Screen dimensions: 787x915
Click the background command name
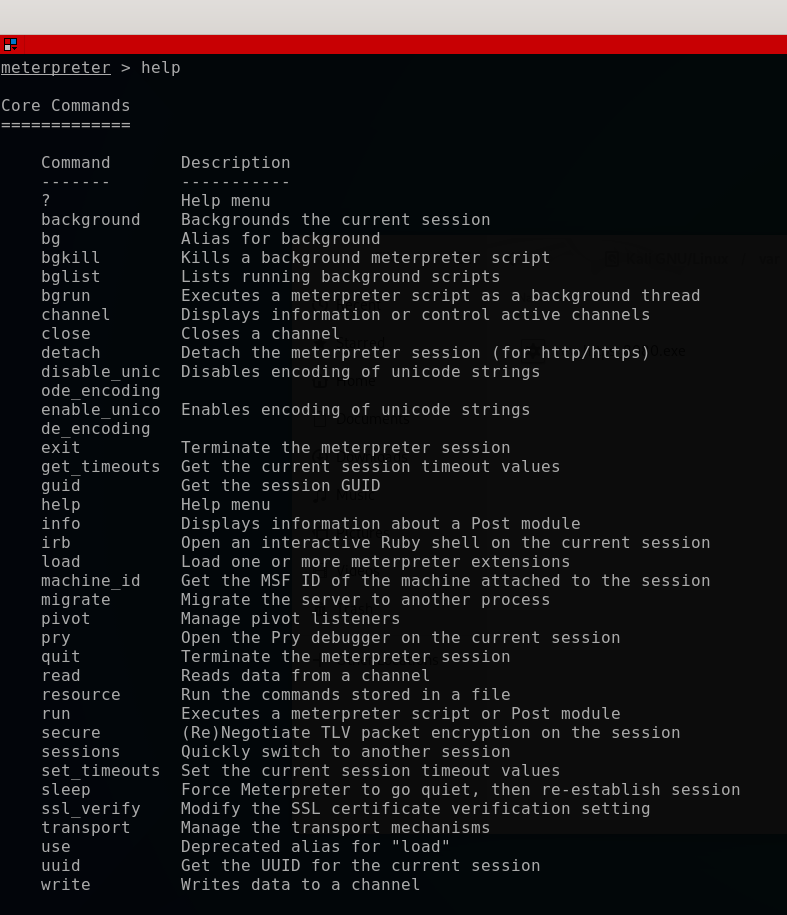pyautogui.click(x=90, y=219)
